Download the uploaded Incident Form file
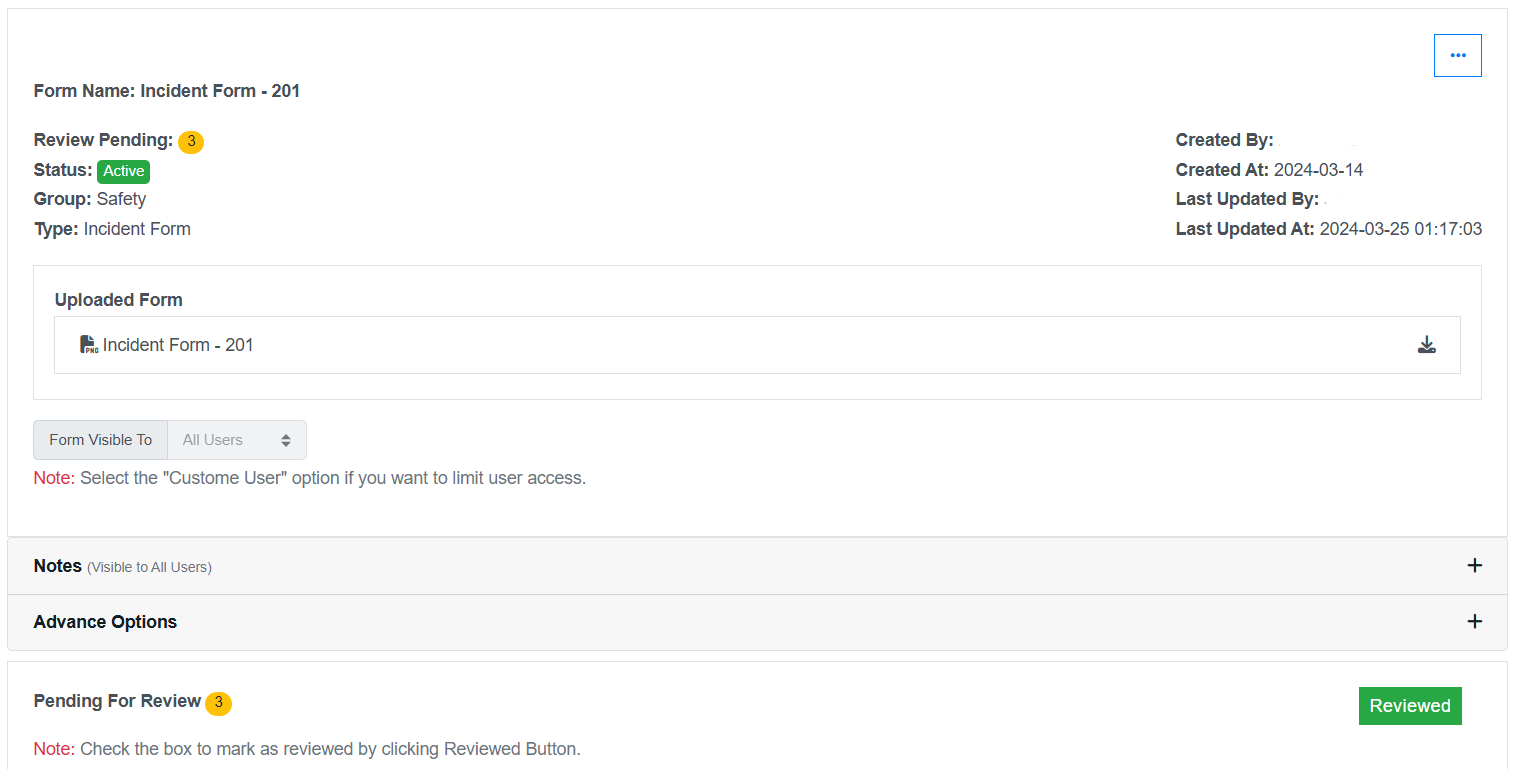The width and height of the screenshot is (1516, 769). click(1426, 345)
